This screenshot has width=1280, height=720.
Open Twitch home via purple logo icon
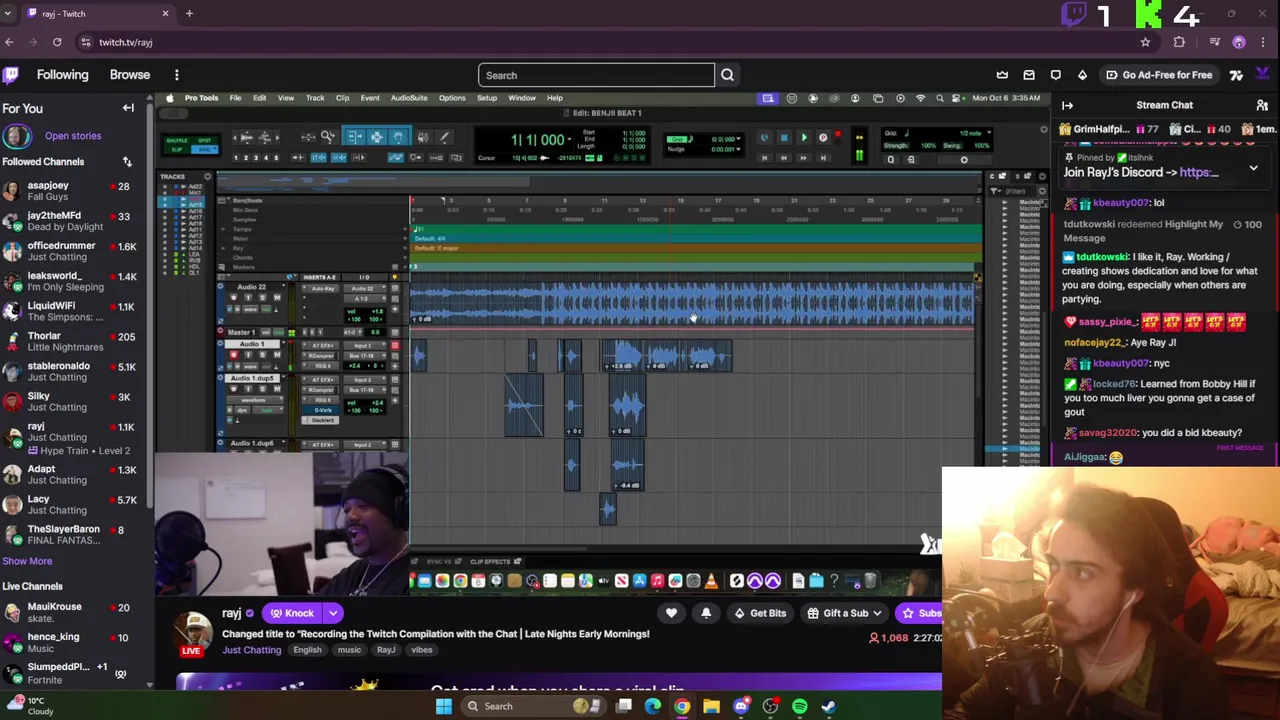click(x=11, y=75)
